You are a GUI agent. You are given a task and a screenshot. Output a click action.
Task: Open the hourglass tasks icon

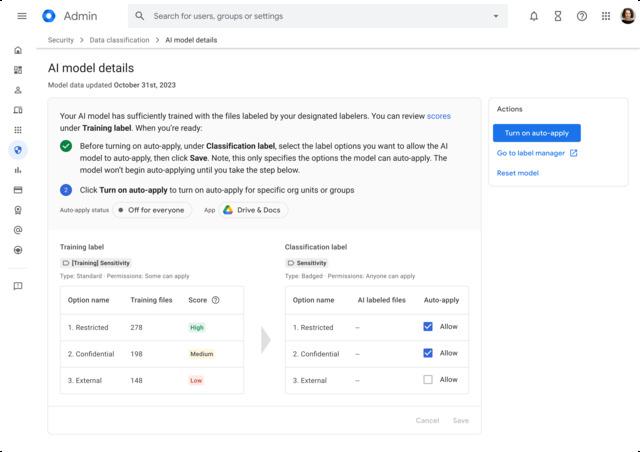pyautogui.click(x=558, y=16)
